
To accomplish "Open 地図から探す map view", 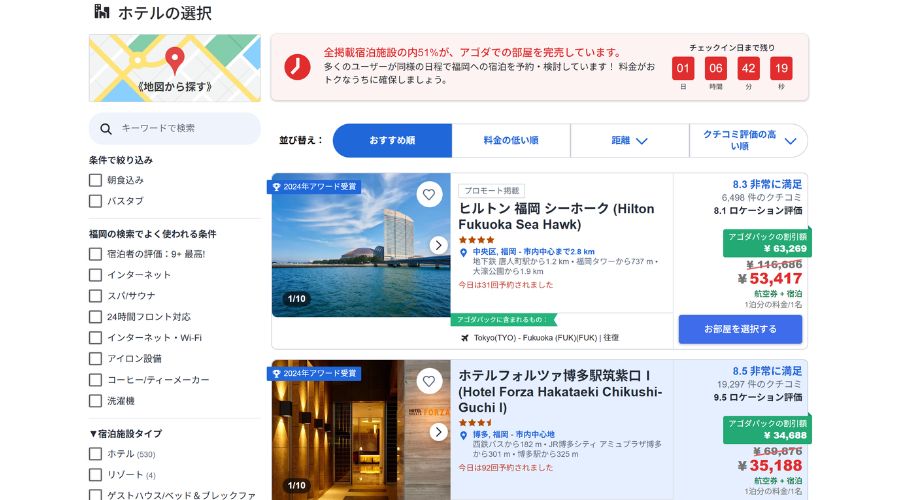I will (175, 68).
